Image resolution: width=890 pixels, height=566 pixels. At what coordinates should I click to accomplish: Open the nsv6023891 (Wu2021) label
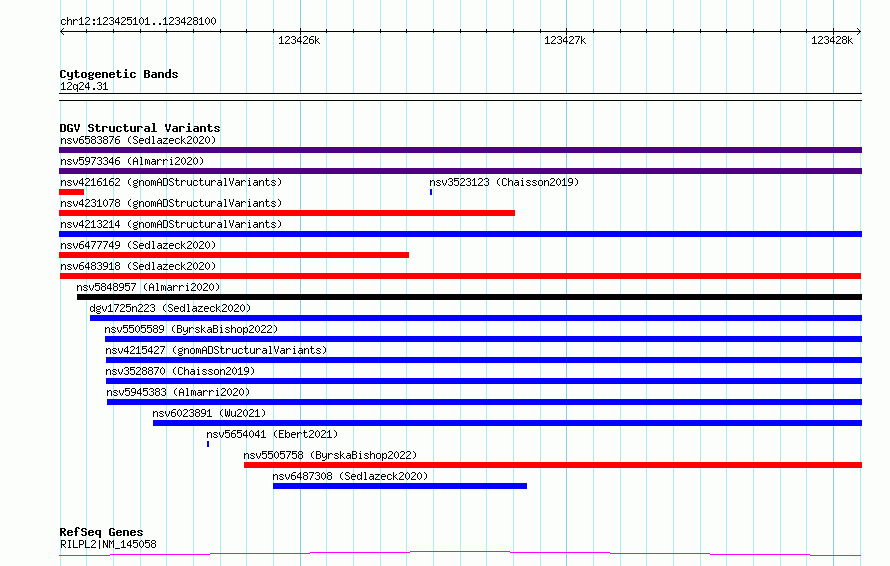209,413
